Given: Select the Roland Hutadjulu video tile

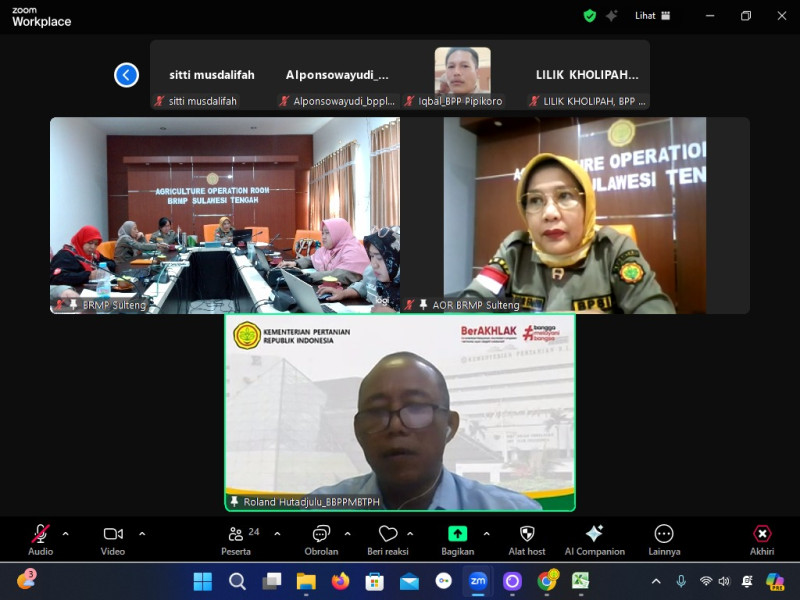Looking at the screenshot, I should tap(400, 412).
